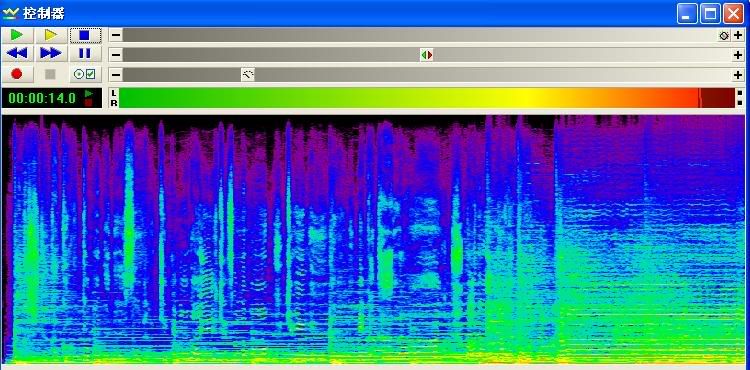The width and height of the screenshot is (750, 370).
Task: Increase playback speed with the bottom plus
Action: [738, 75]
